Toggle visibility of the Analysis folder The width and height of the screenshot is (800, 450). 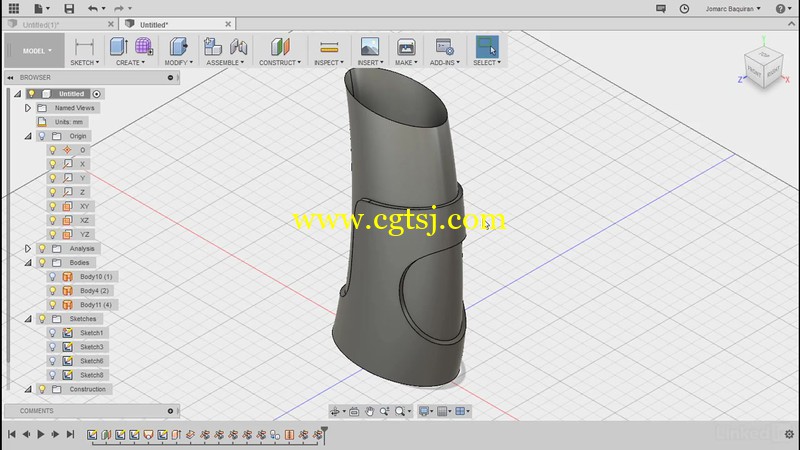(x=42, y=248)
